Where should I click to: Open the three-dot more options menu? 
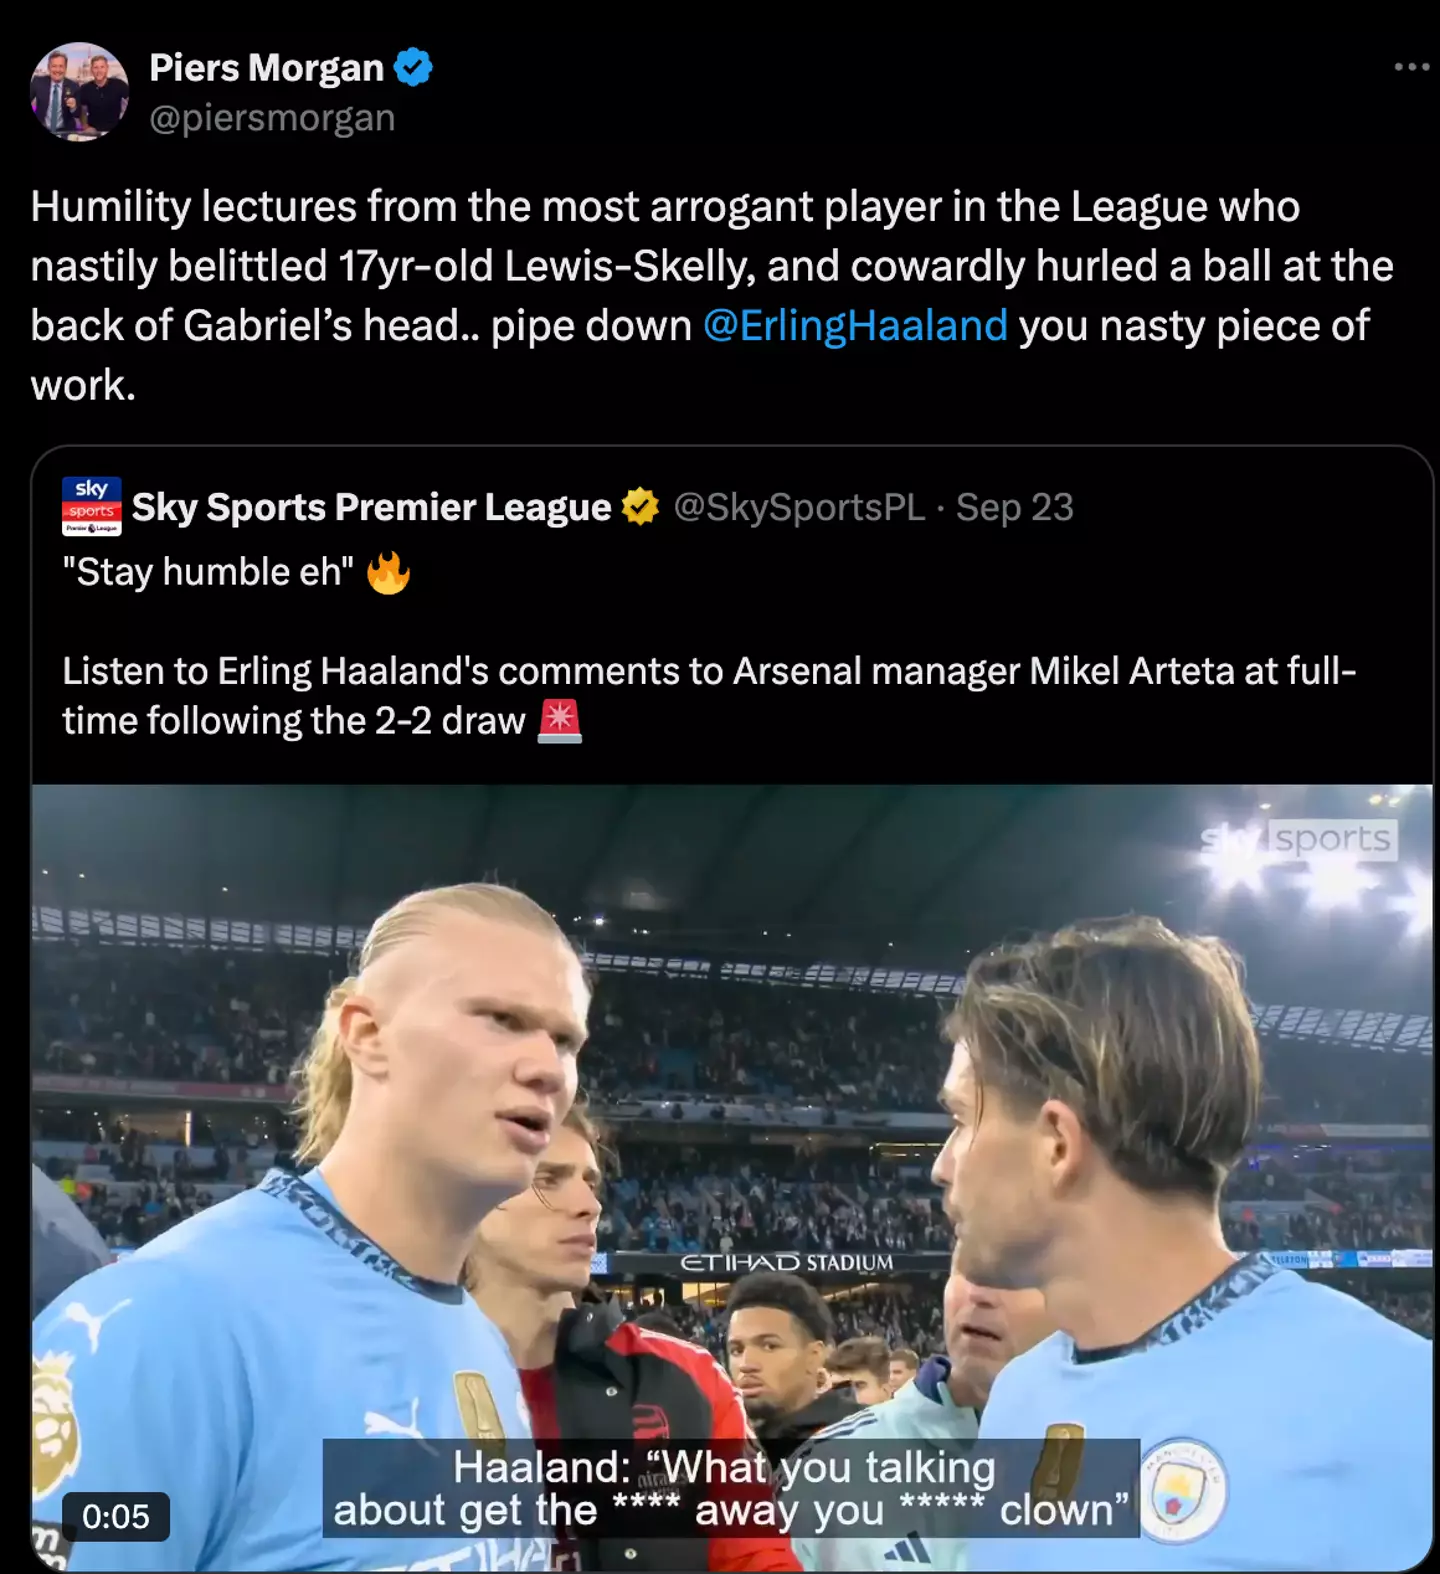(1411, 67)
